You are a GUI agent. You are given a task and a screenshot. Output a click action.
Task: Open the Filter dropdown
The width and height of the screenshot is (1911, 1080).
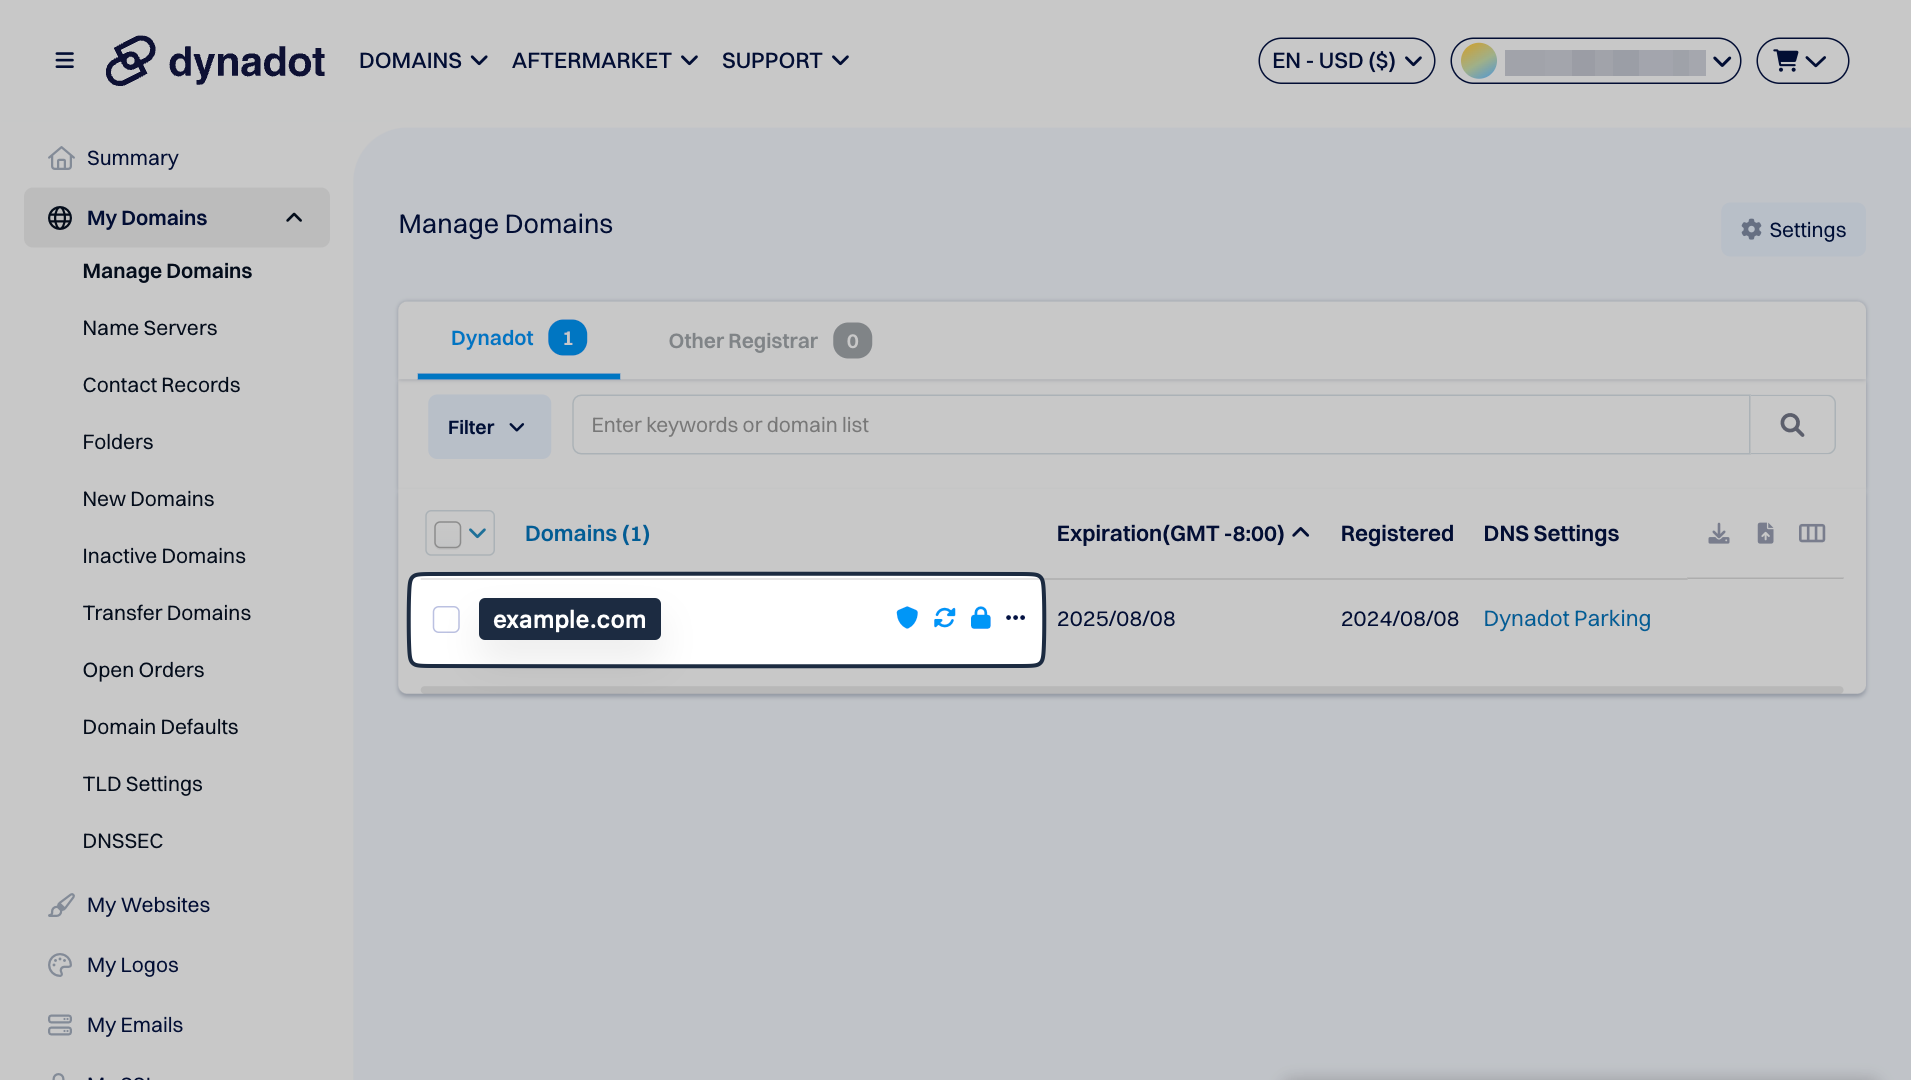pyautogui.click(x=489, y=427)
